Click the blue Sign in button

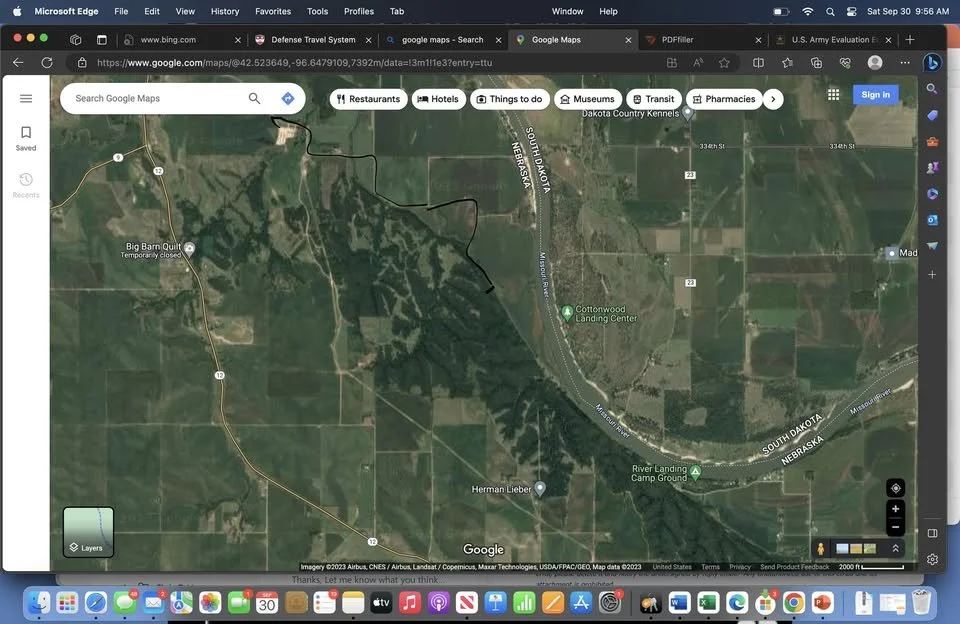[876, 94]
